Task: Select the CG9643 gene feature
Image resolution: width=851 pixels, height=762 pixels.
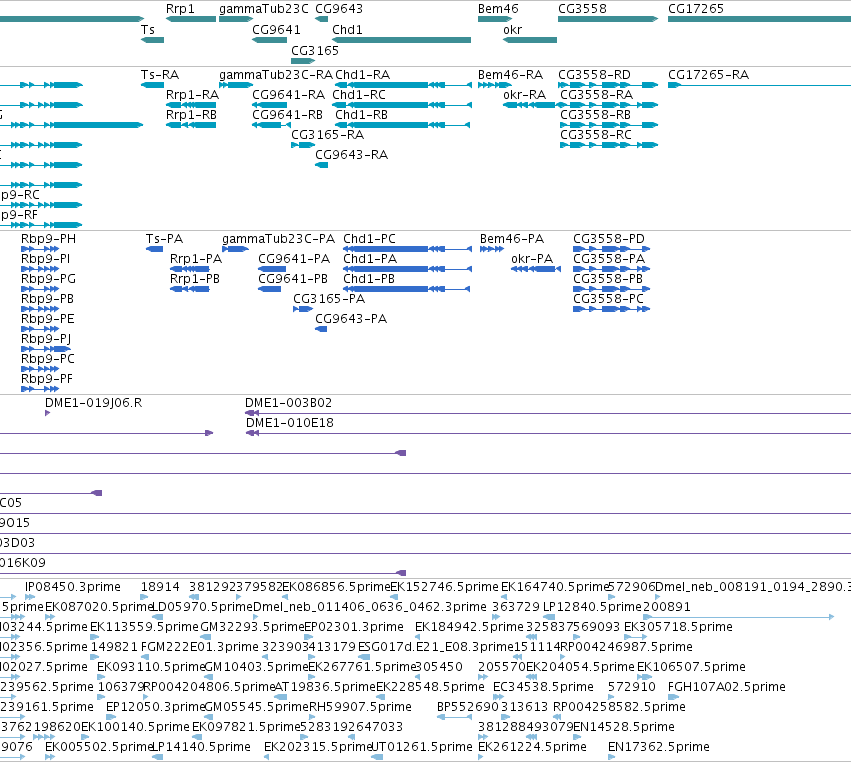Action: [322, 19]
